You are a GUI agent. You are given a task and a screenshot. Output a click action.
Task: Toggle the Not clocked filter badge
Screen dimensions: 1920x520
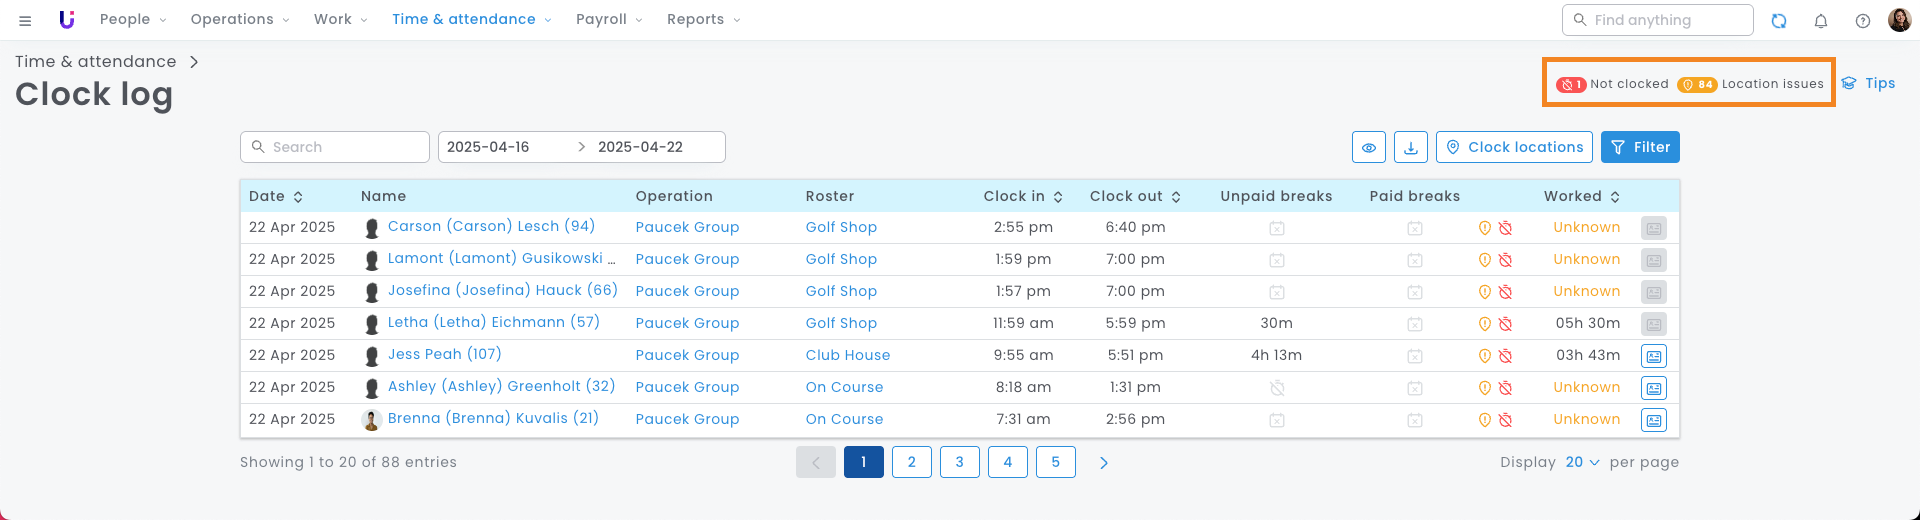coord(1612,84)
